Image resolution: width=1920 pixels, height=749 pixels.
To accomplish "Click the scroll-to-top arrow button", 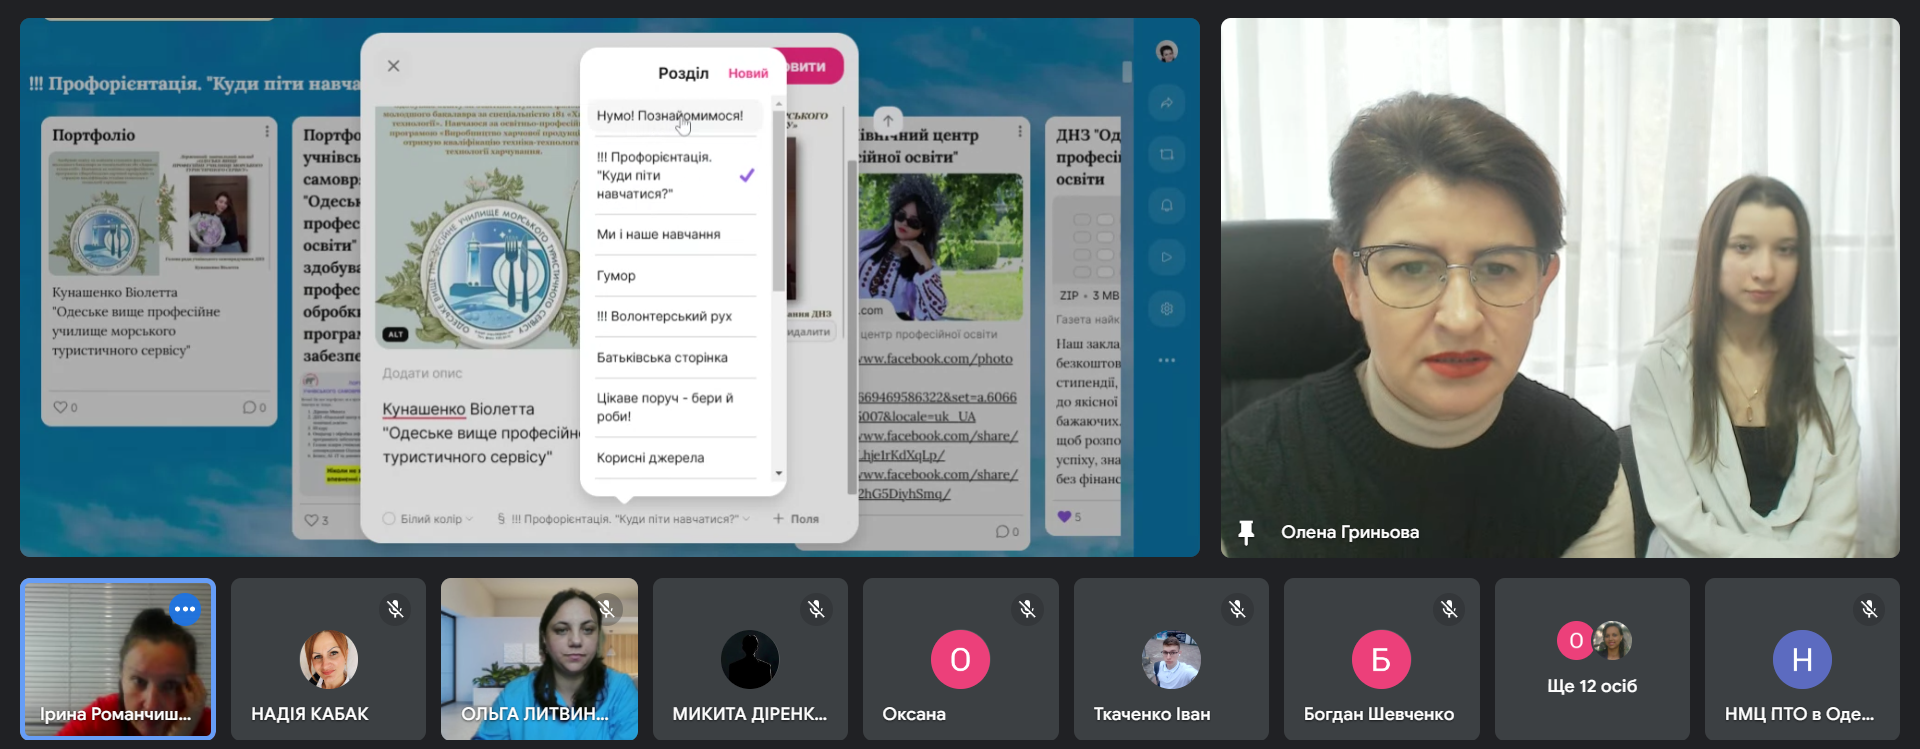I will 887,121.
